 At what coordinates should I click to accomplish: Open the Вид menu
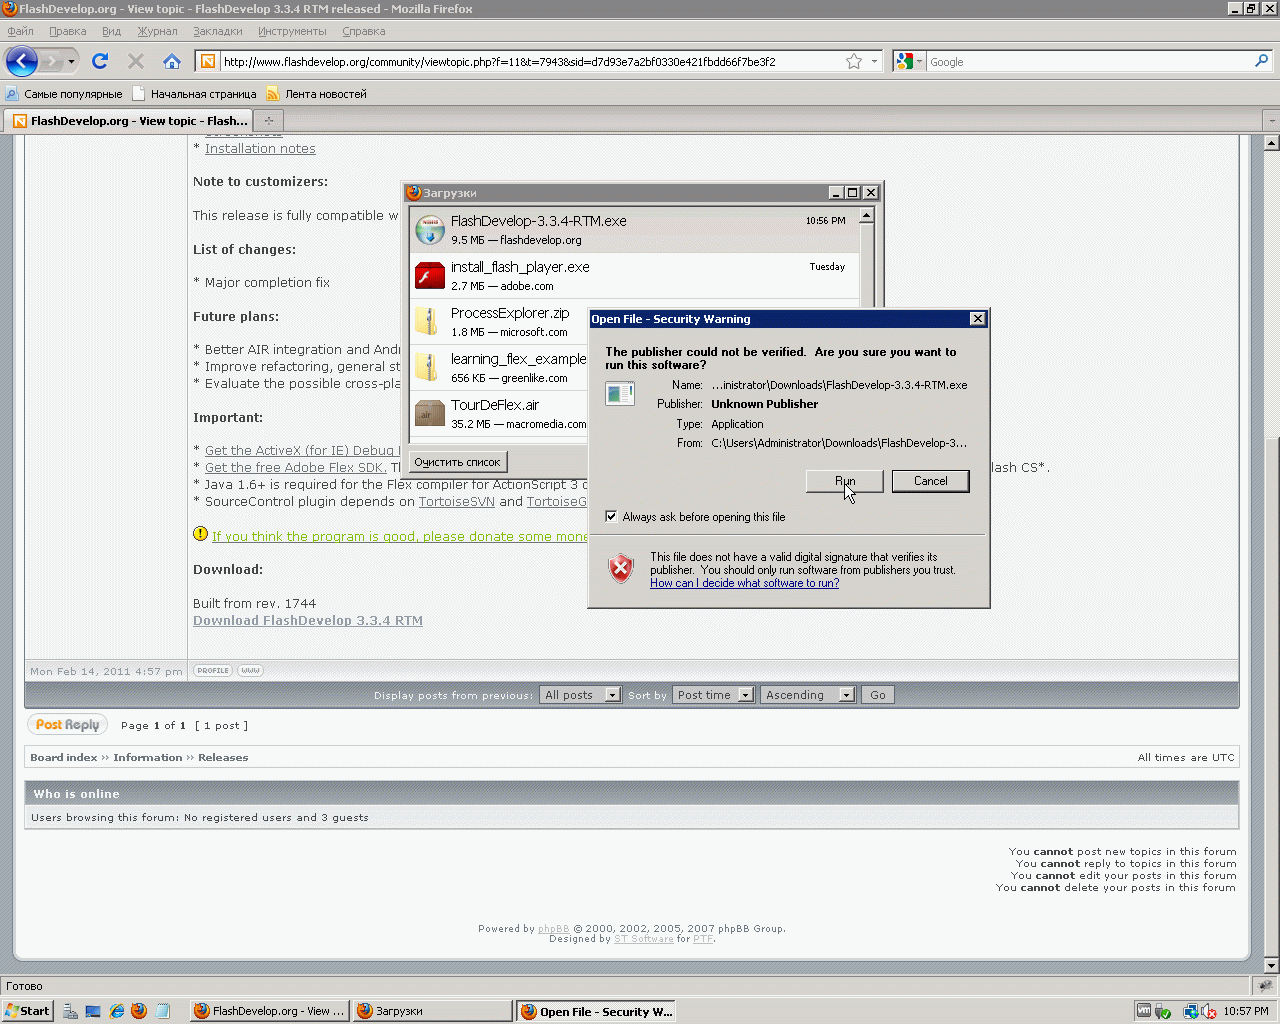pos(111,31)
